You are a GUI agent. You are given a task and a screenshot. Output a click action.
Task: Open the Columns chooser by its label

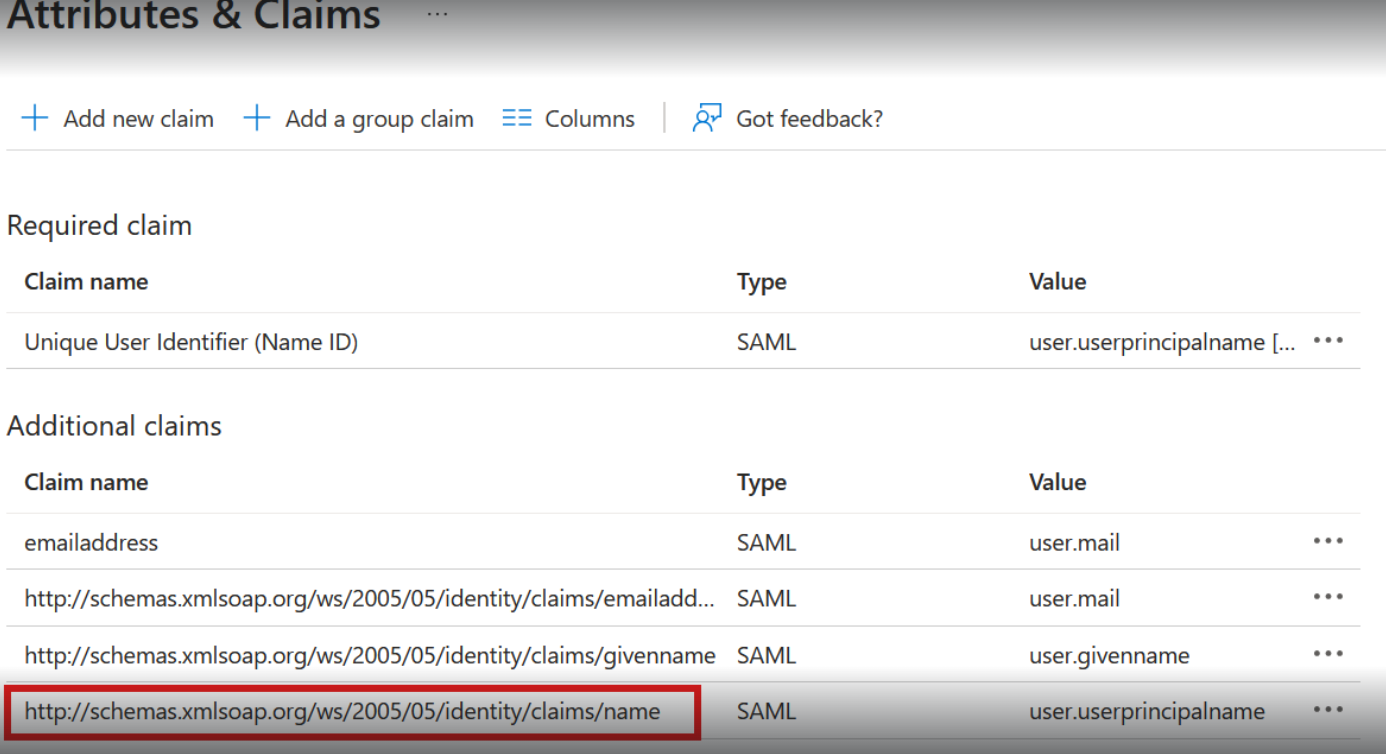click(589, 119)
